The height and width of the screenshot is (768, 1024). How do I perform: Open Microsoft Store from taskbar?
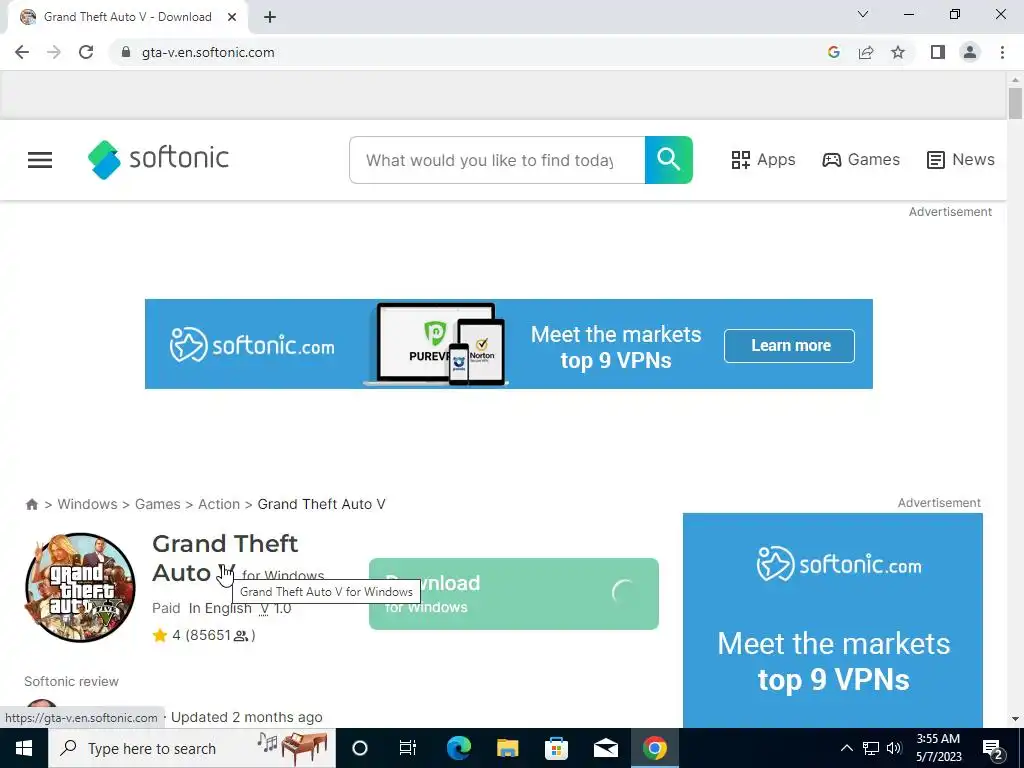click(556, 748)
